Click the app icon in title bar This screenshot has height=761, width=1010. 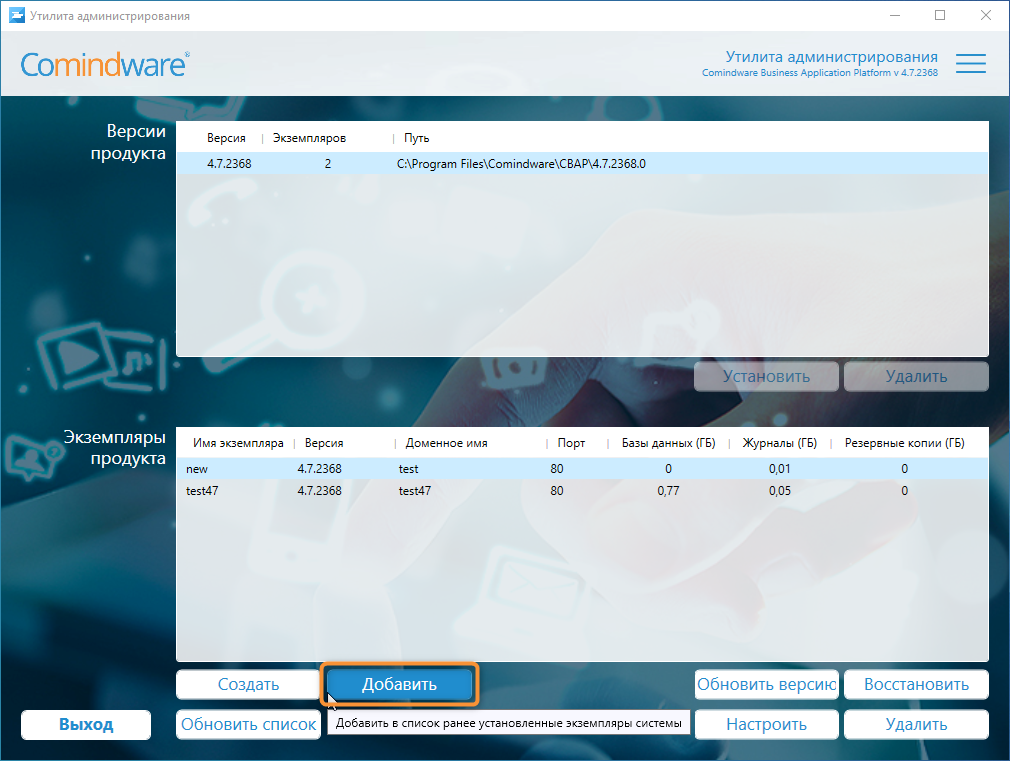click(17, 15)
